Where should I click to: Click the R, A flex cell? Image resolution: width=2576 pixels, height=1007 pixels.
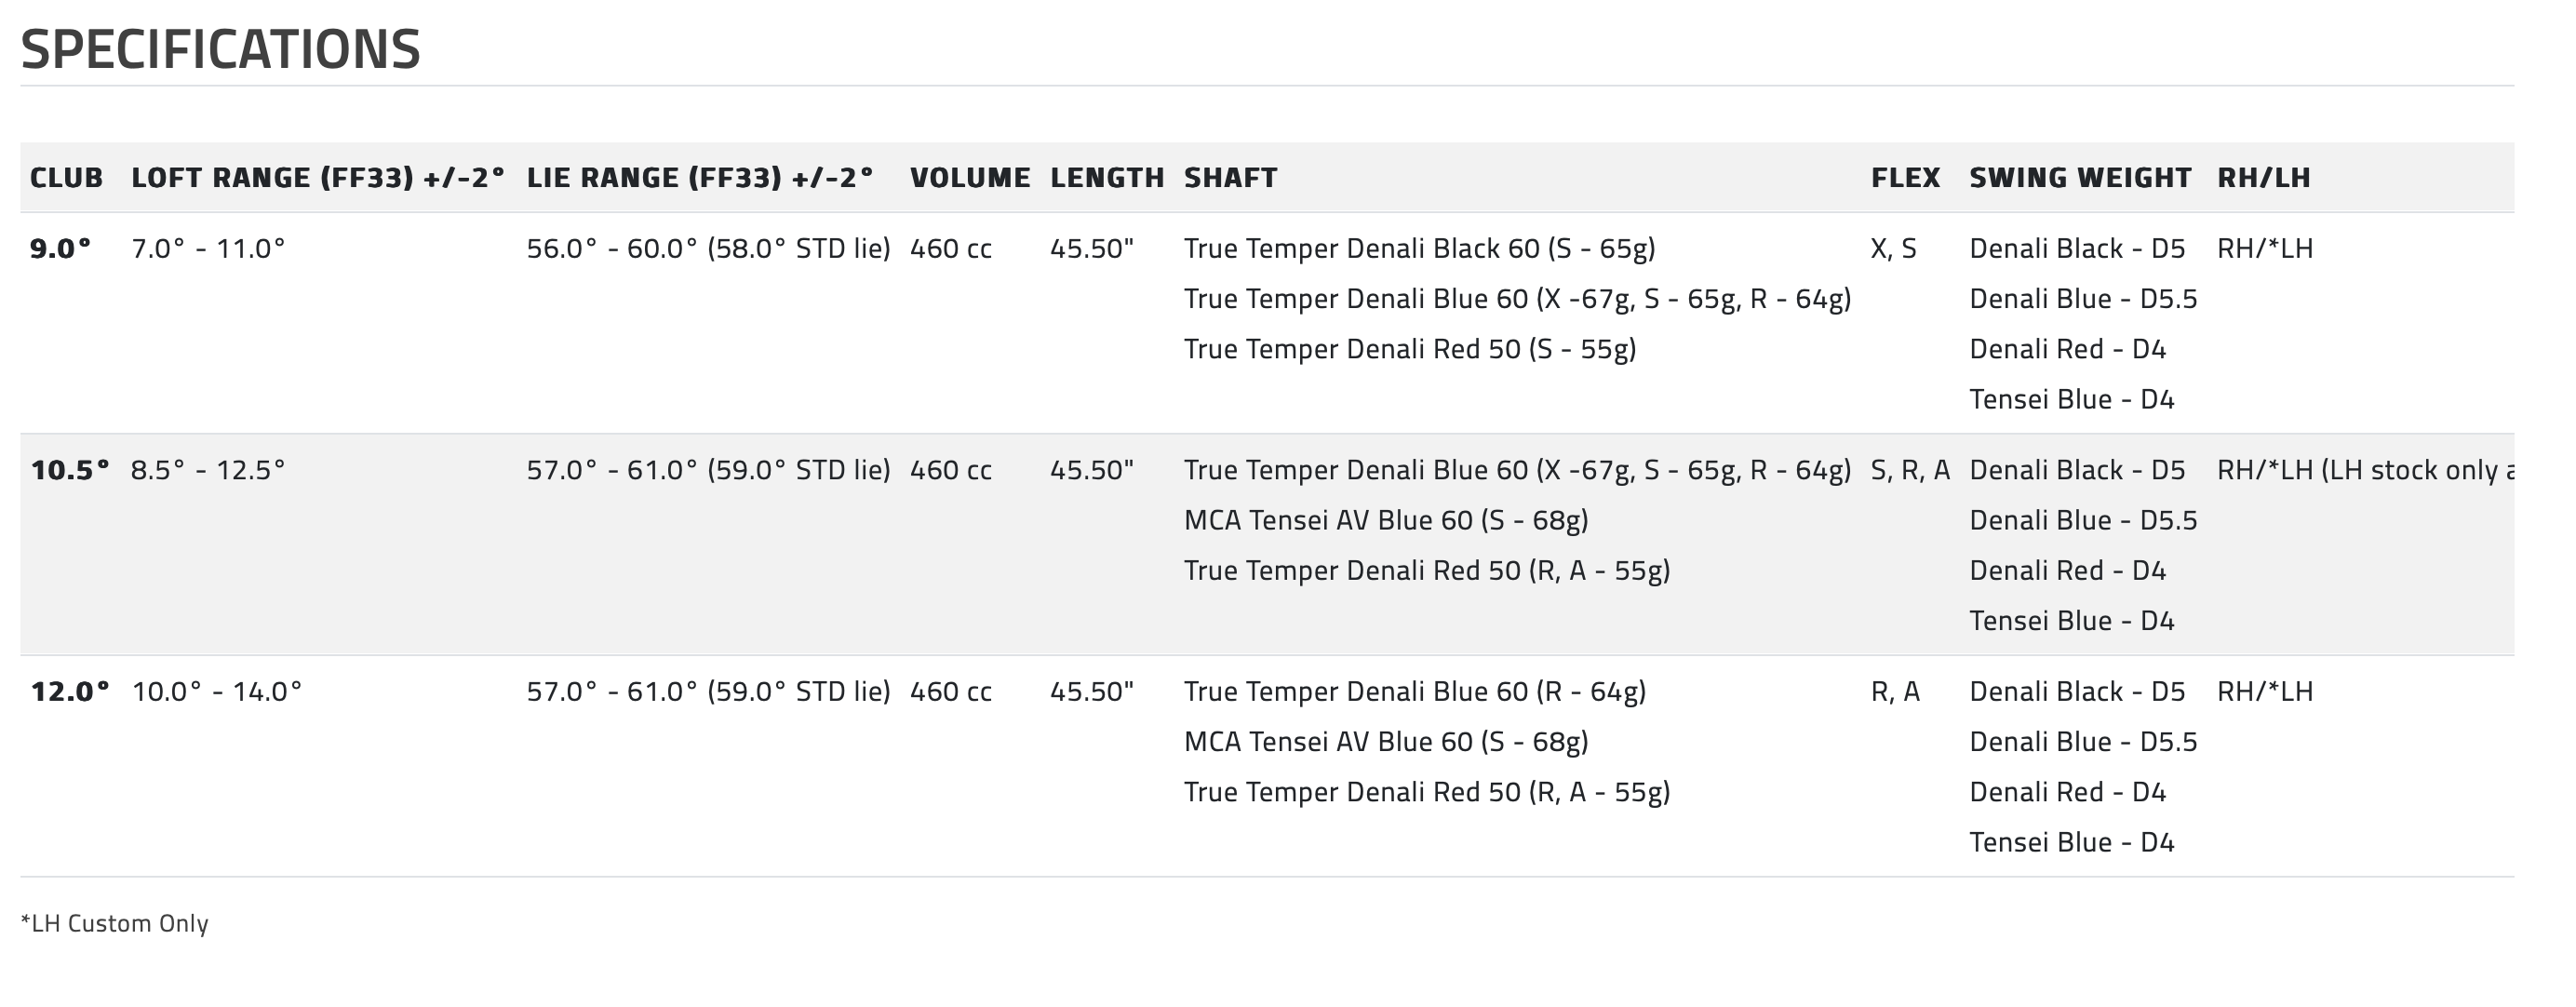coord(1895,692)
